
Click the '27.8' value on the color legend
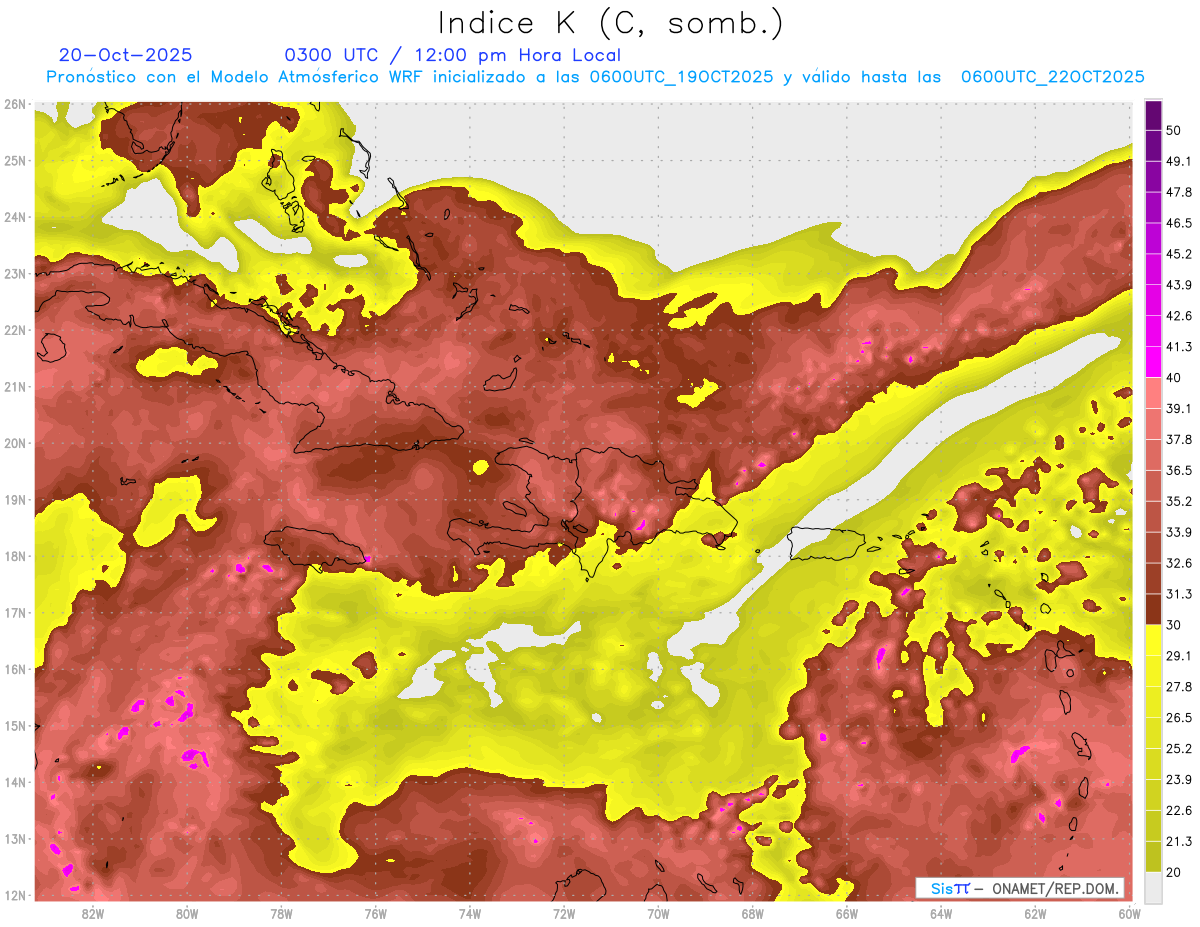click(x=1179, y=686)
